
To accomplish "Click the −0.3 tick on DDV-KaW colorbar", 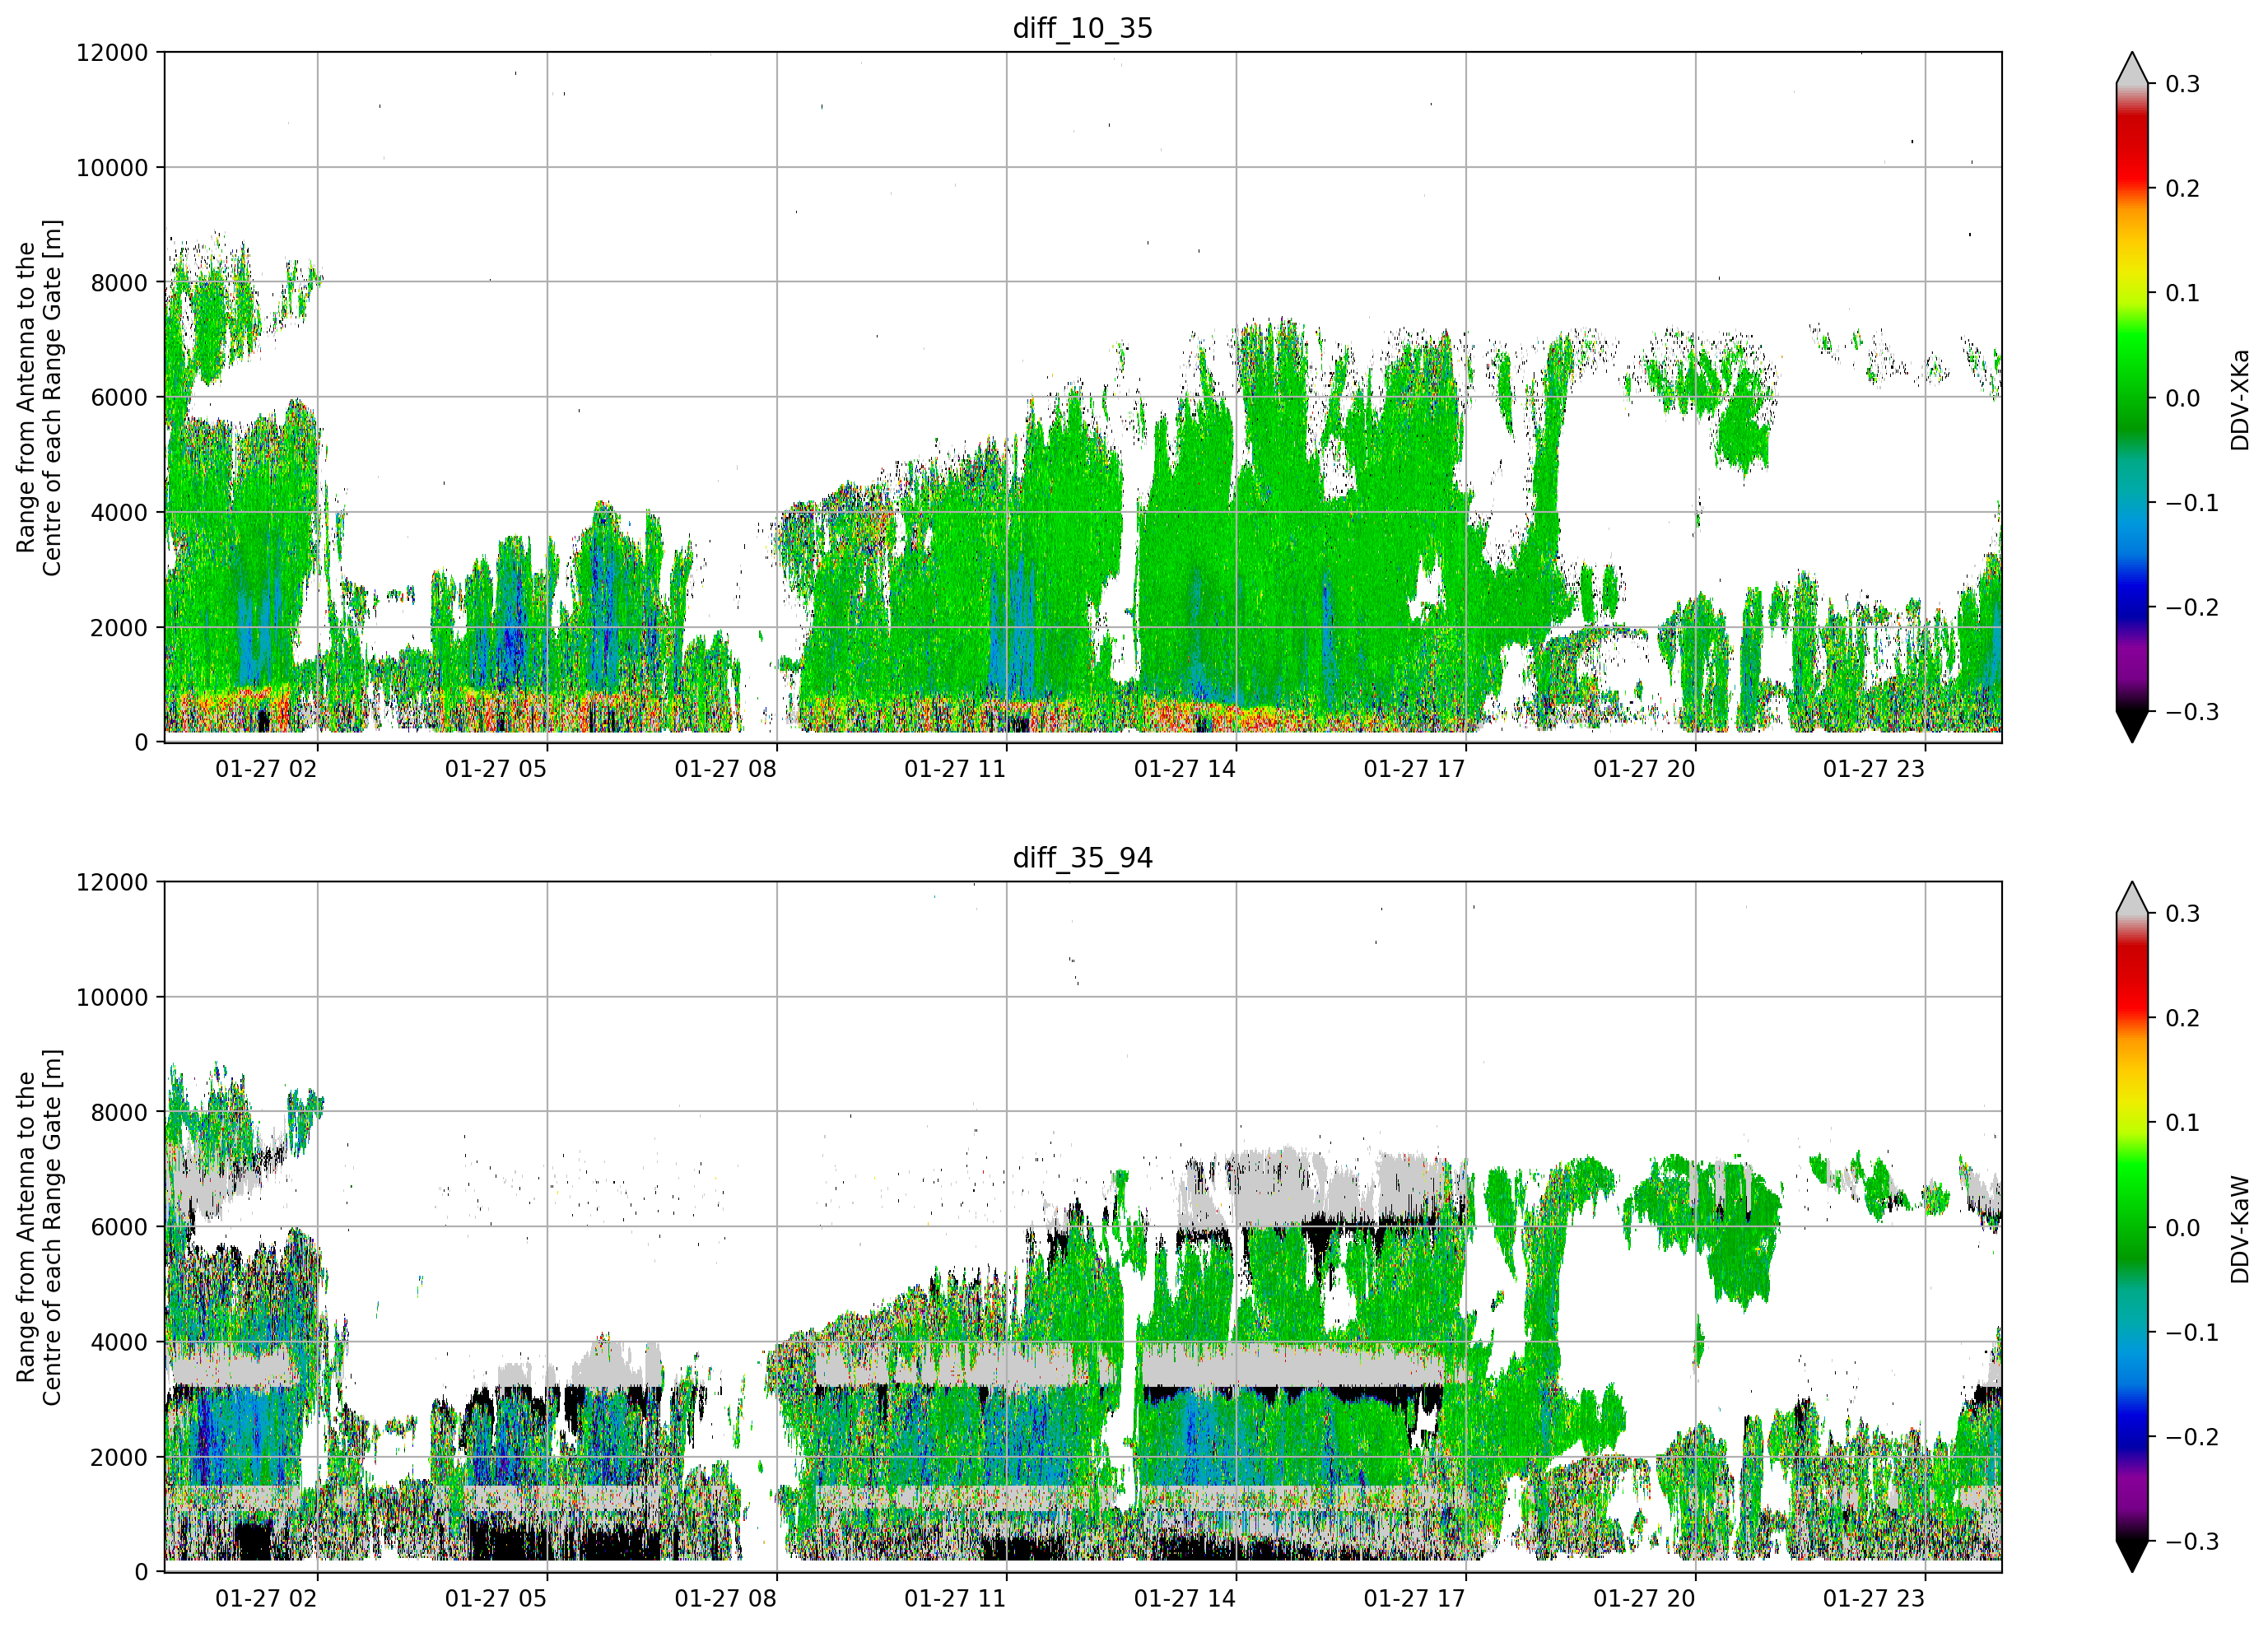I will click(x=2192, y=1542).
